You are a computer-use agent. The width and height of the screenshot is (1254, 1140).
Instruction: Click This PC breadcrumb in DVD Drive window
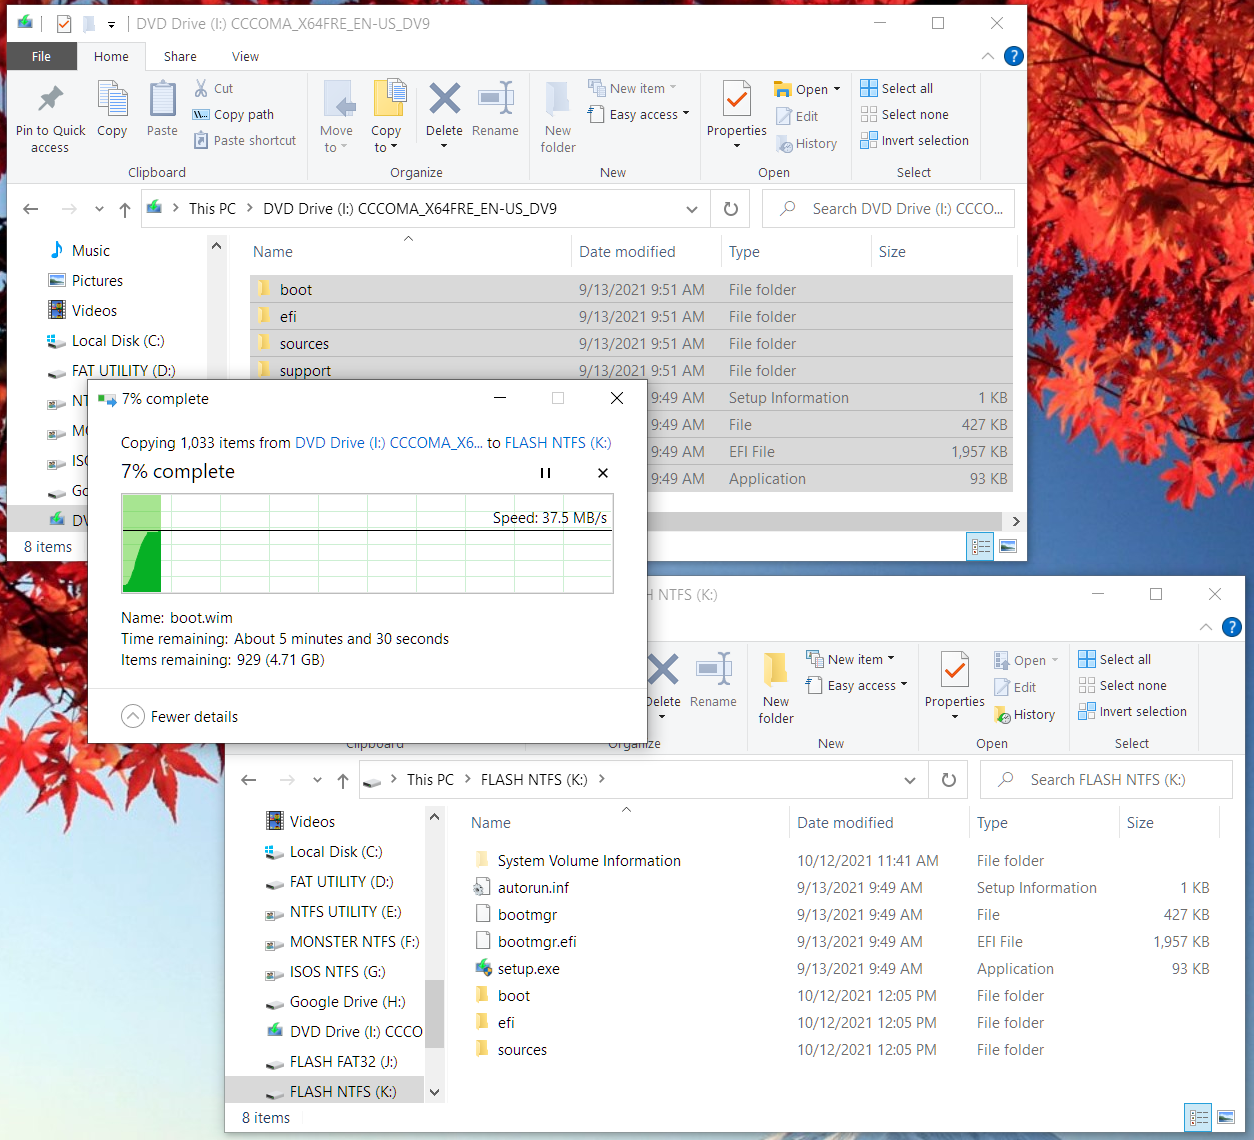pos(212,209)
